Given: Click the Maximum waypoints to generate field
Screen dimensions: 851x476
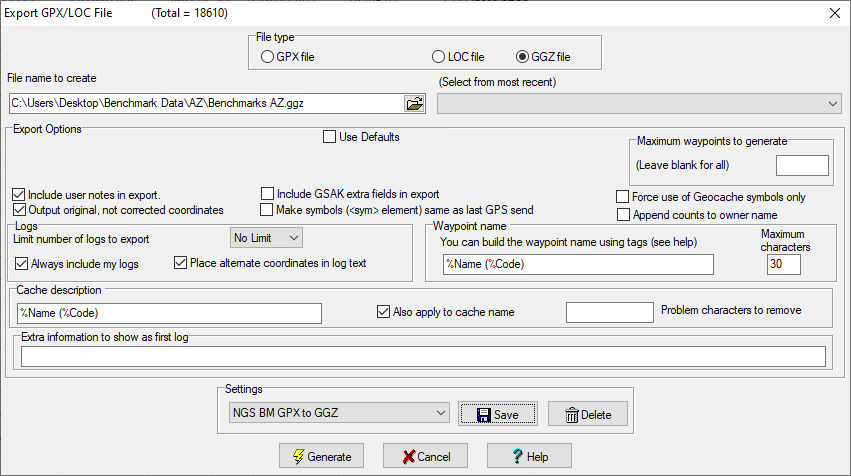Looking at the screenshot, I should click(x=802, y=165).
